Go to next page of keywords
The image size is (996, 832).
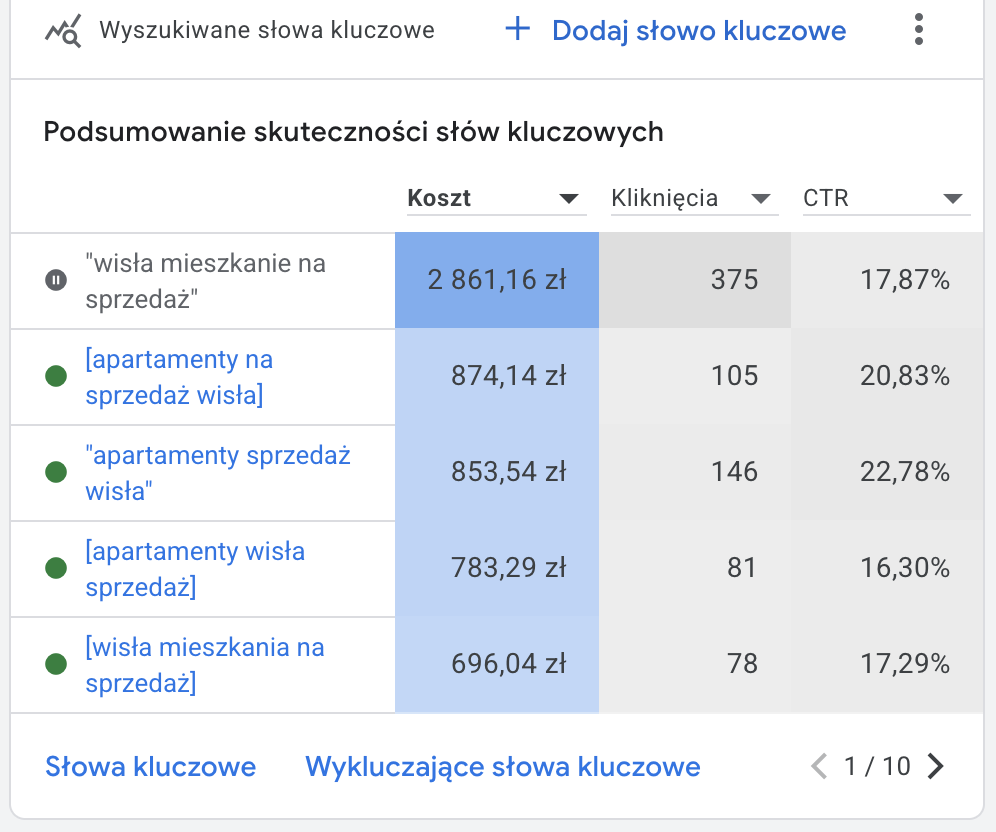coord(936,767)
